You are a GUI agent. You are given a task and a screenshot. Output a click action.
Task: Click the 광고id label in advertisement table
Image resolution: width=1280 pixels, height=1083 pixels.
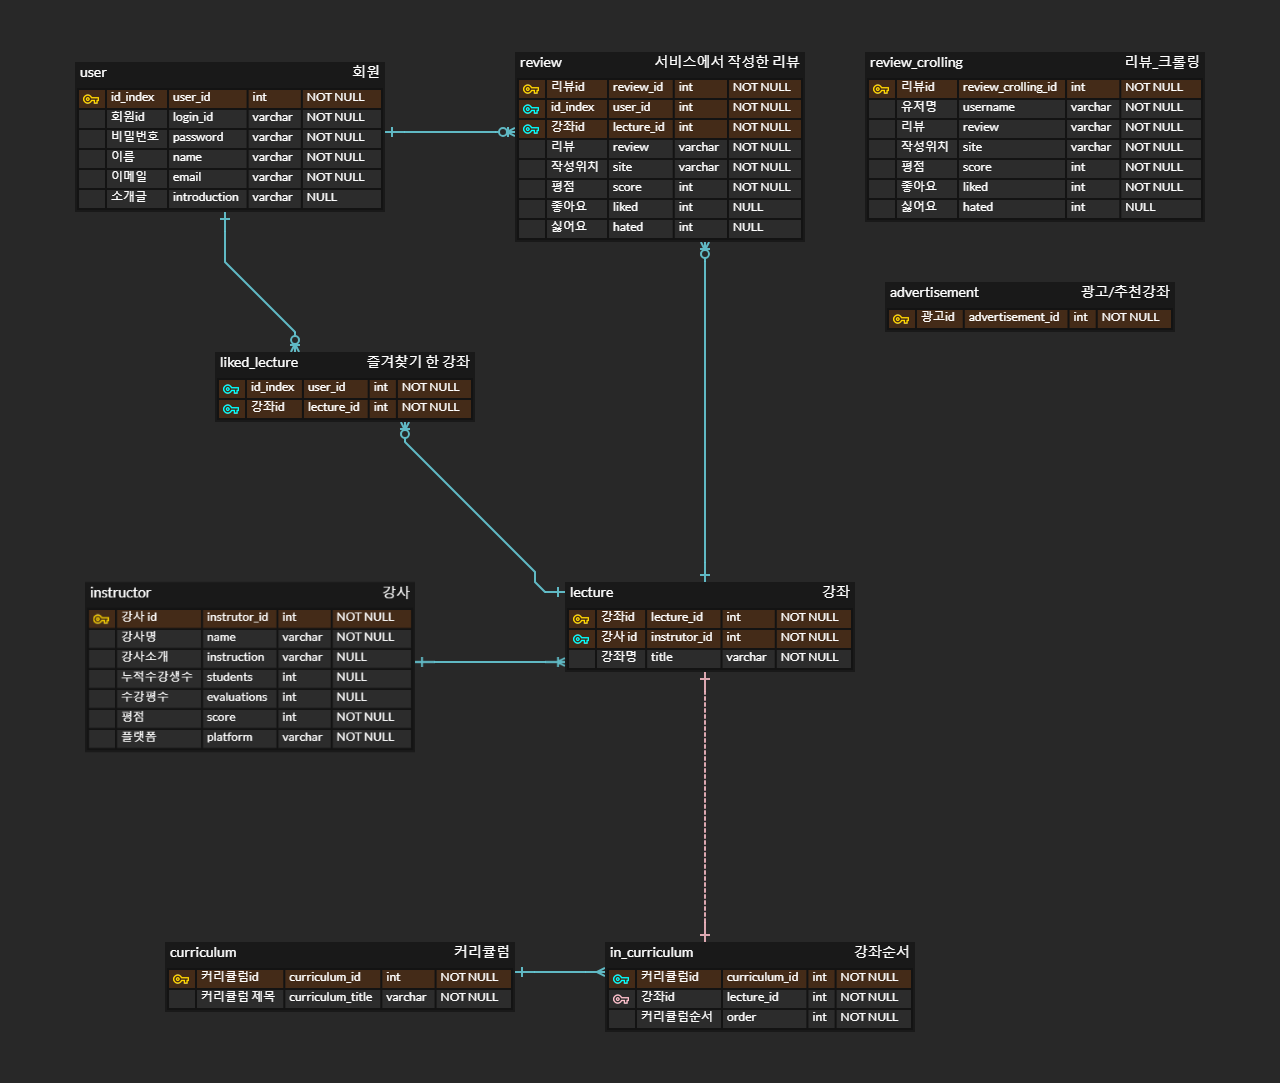pyautogui.click(x=938, y=317)
